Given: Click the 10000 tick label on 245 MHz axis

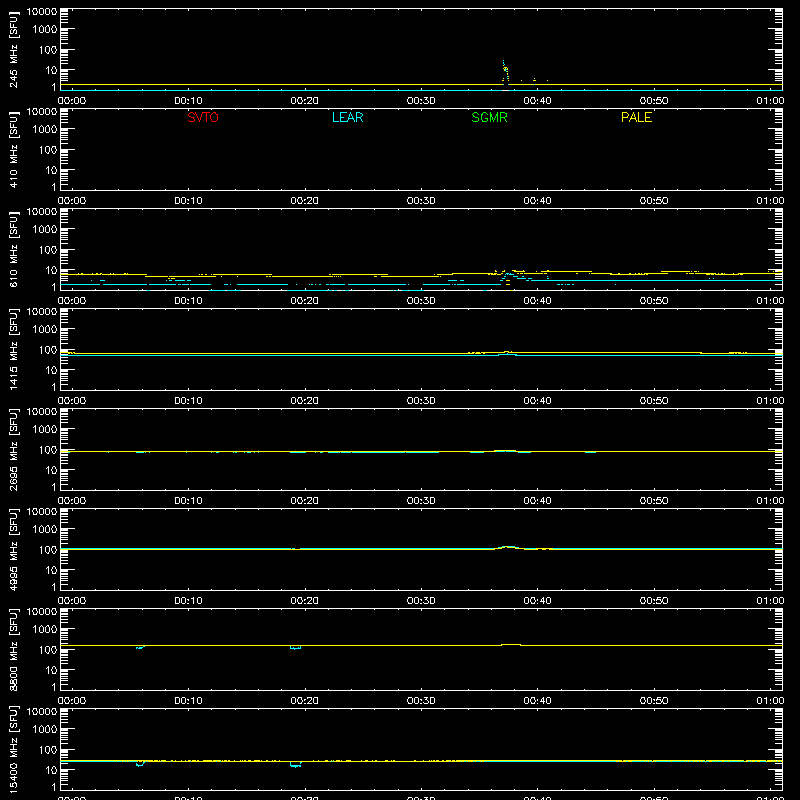Looking at the screenshot, I should pyautogui.click(x=42, y=12).
